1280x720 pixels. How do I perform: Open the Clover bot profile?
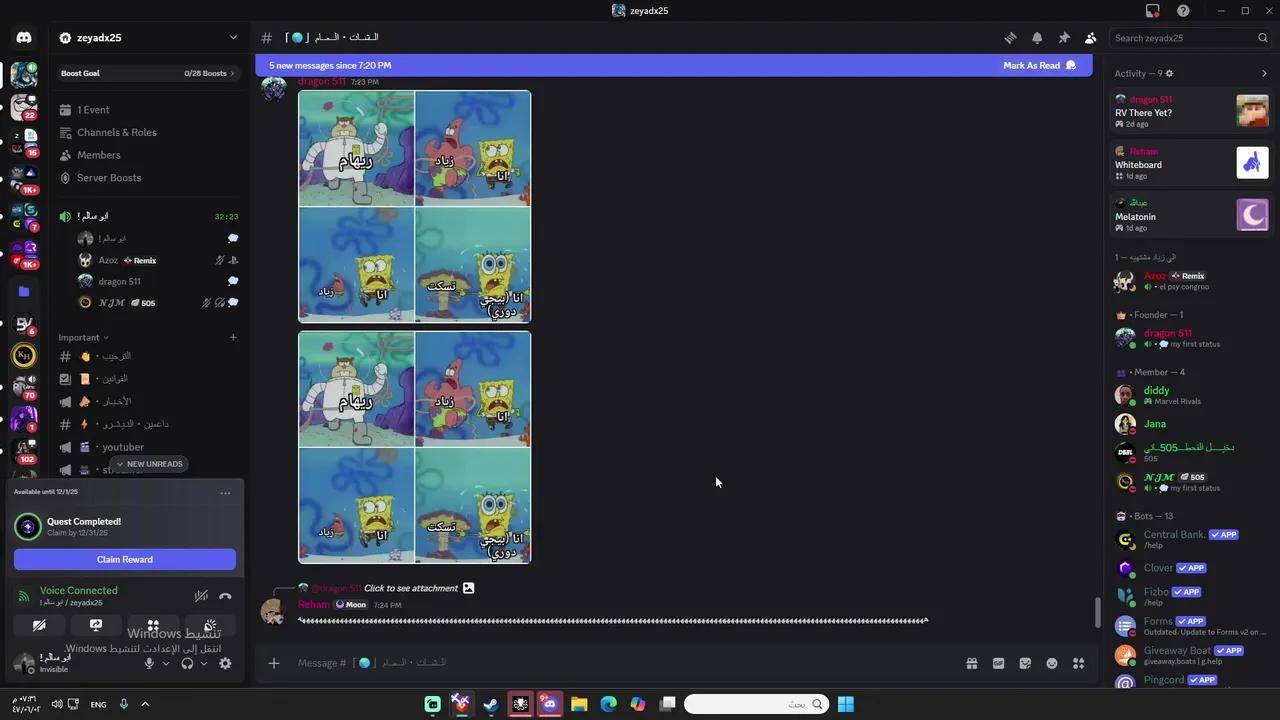(x=1191, y=568)
